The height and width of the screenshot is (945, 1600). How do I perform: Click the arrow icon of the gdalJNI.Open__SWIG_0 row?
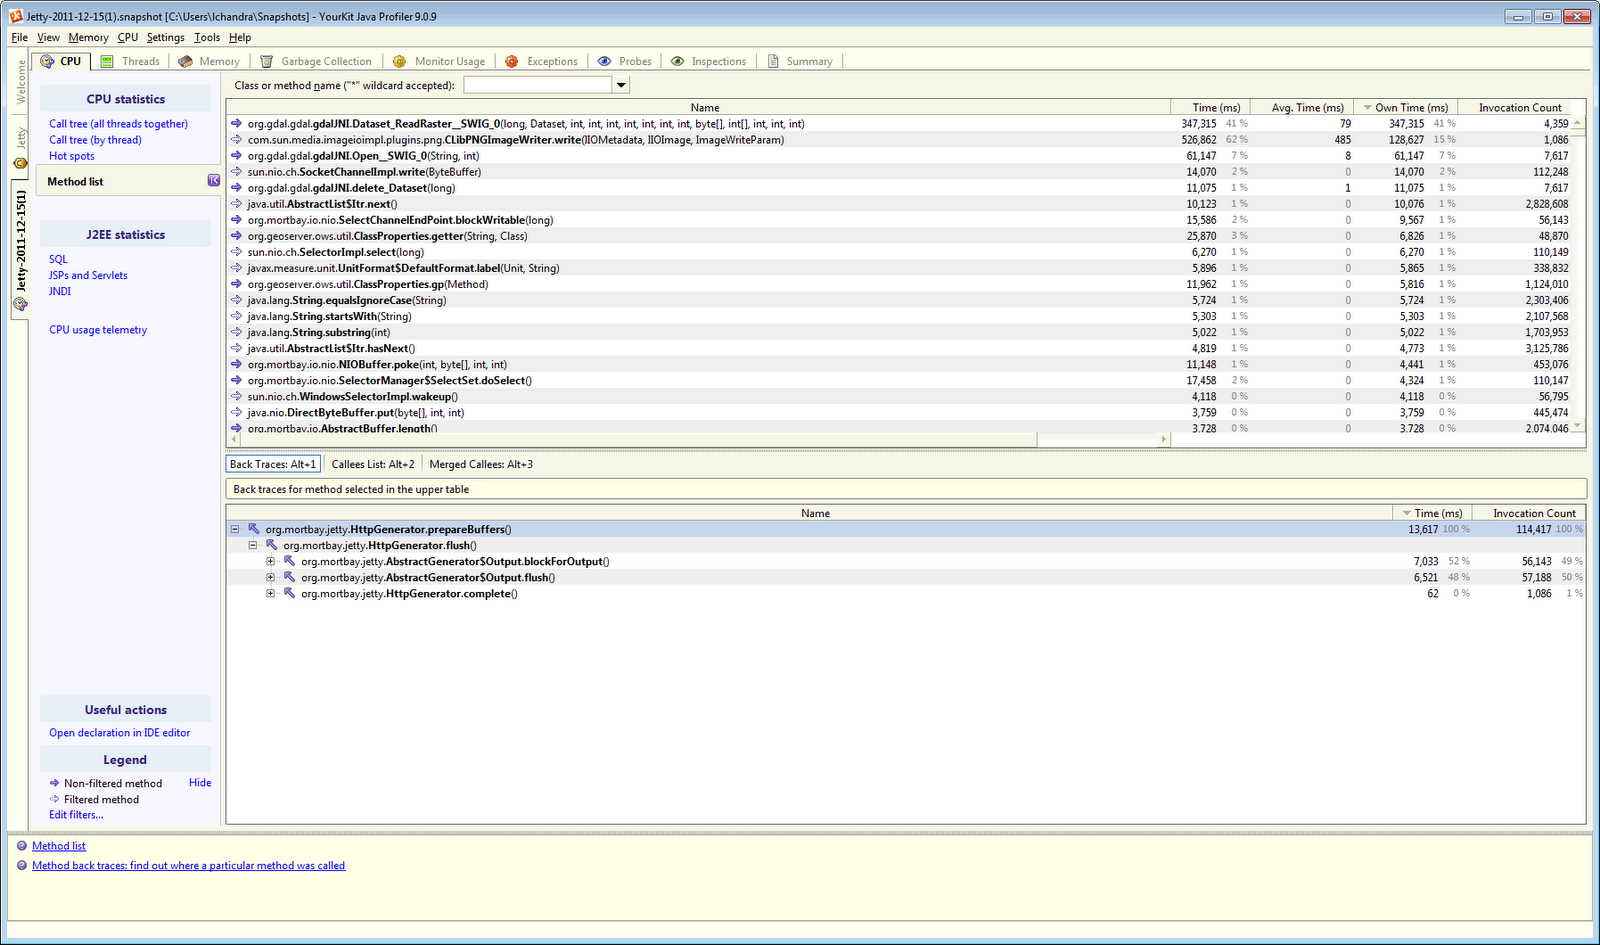(x=237, y=156)
